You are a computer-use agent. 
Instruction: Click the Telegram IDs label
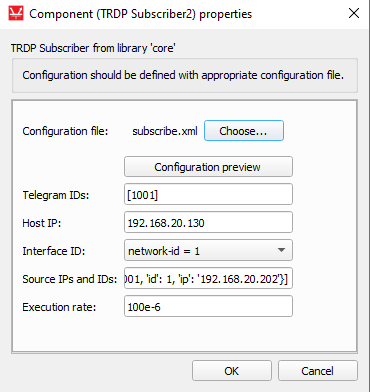point(56,195)
